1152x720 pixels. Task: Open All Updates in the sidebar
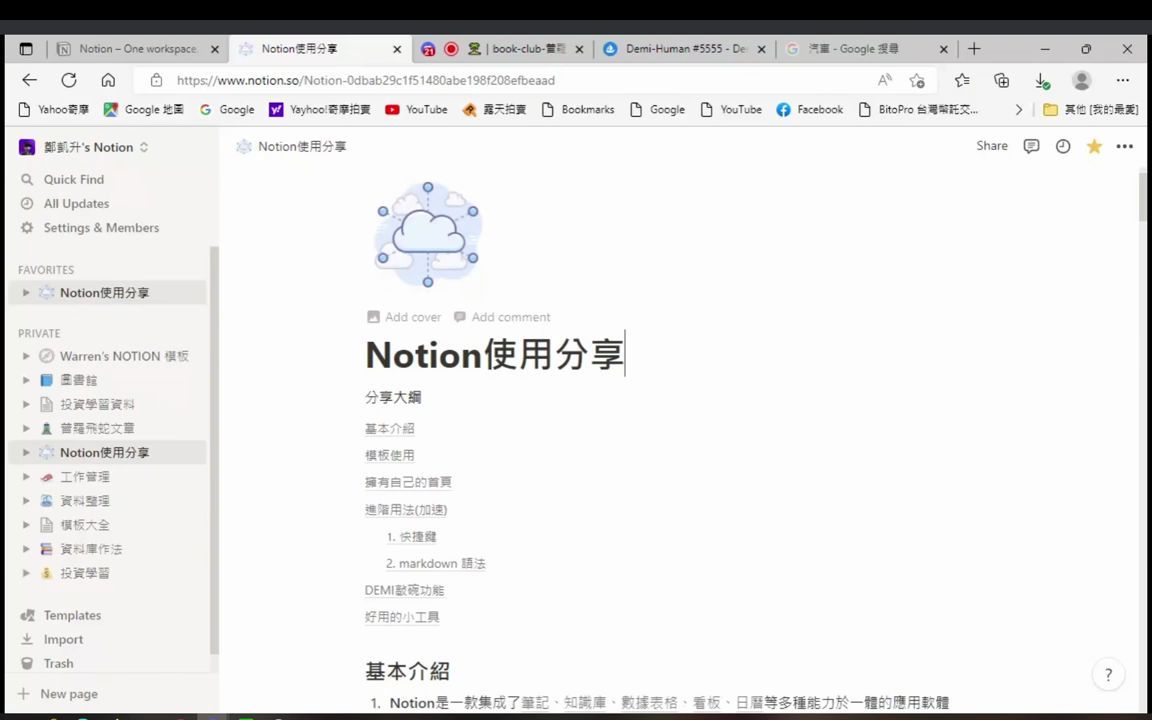pos(76,203)
